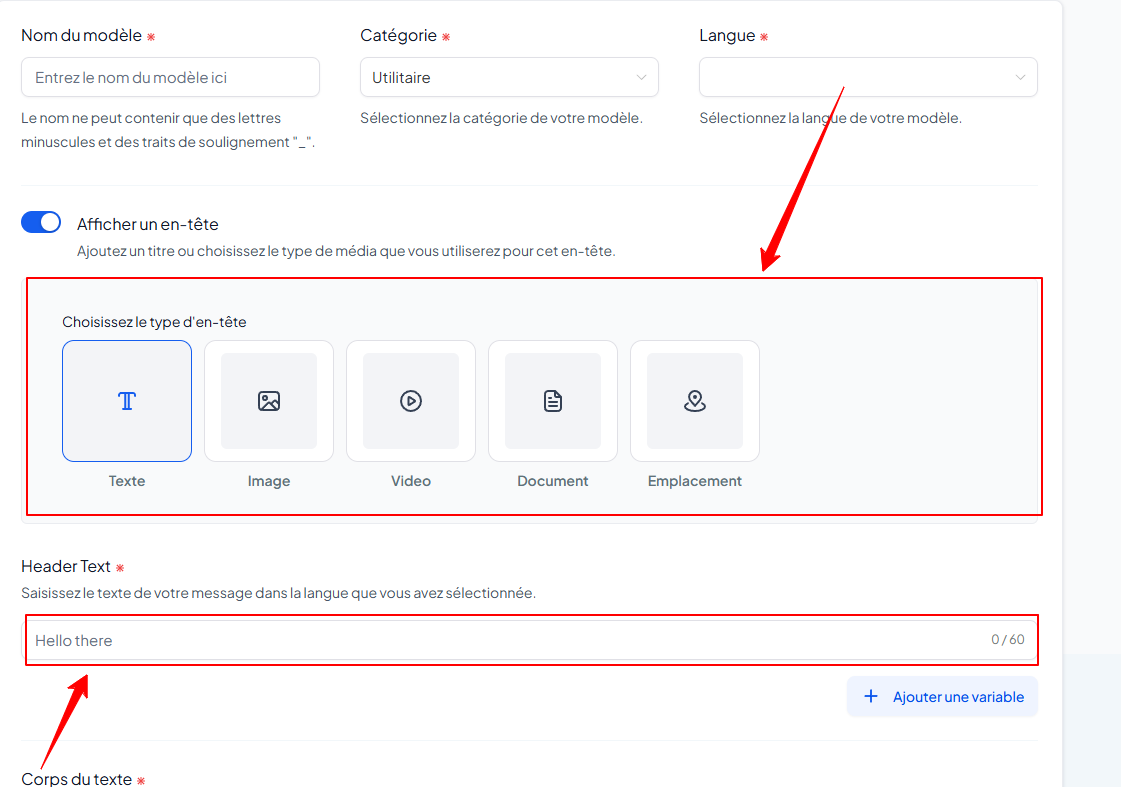
Task: Click the Image label under the header types
Action: 269,481
